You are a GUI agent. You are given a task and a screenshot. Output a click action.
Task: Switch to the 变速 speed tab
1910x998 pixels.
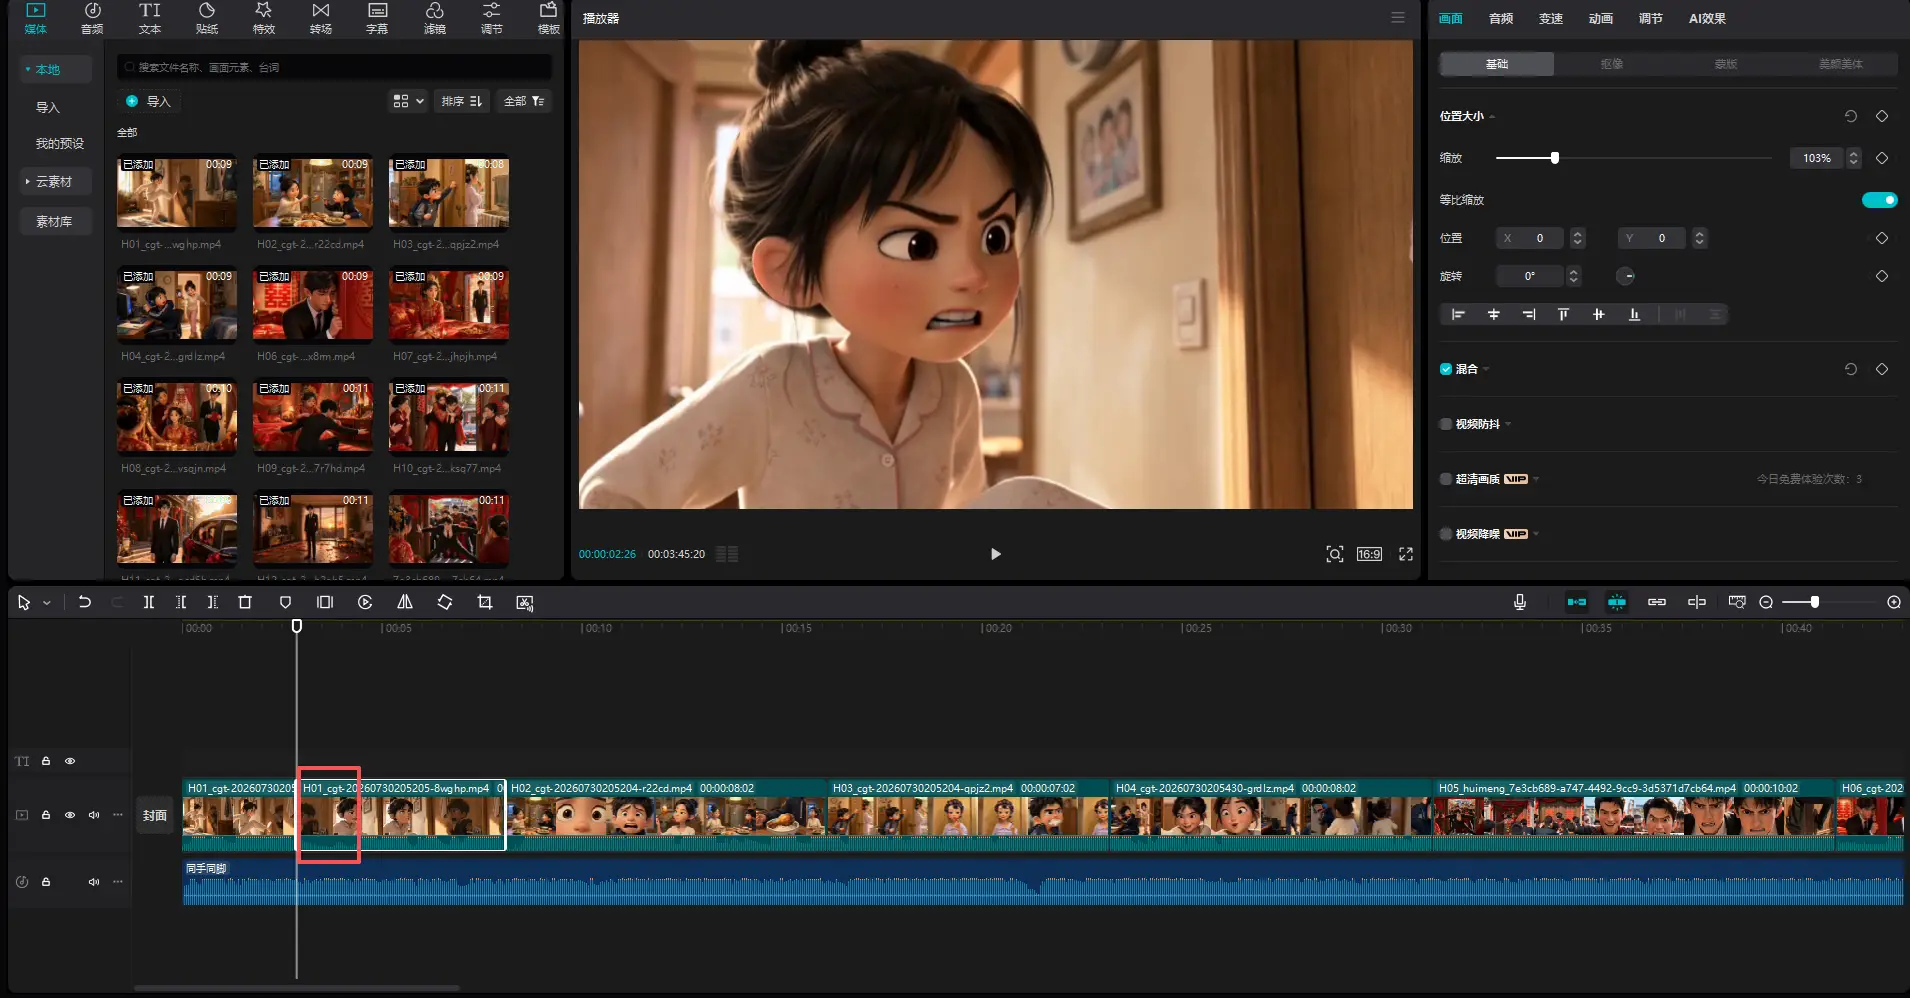[x=1551, y=18]
